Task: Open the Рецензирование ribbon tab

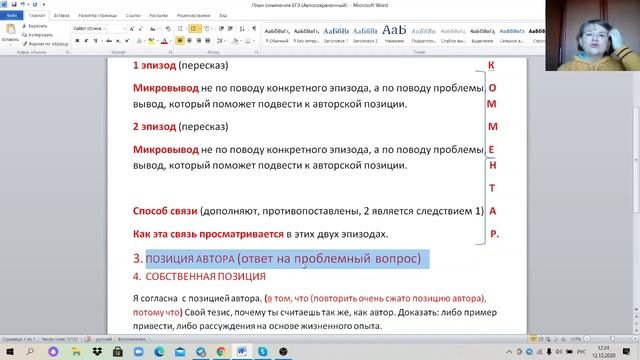Action: [193, 16]
